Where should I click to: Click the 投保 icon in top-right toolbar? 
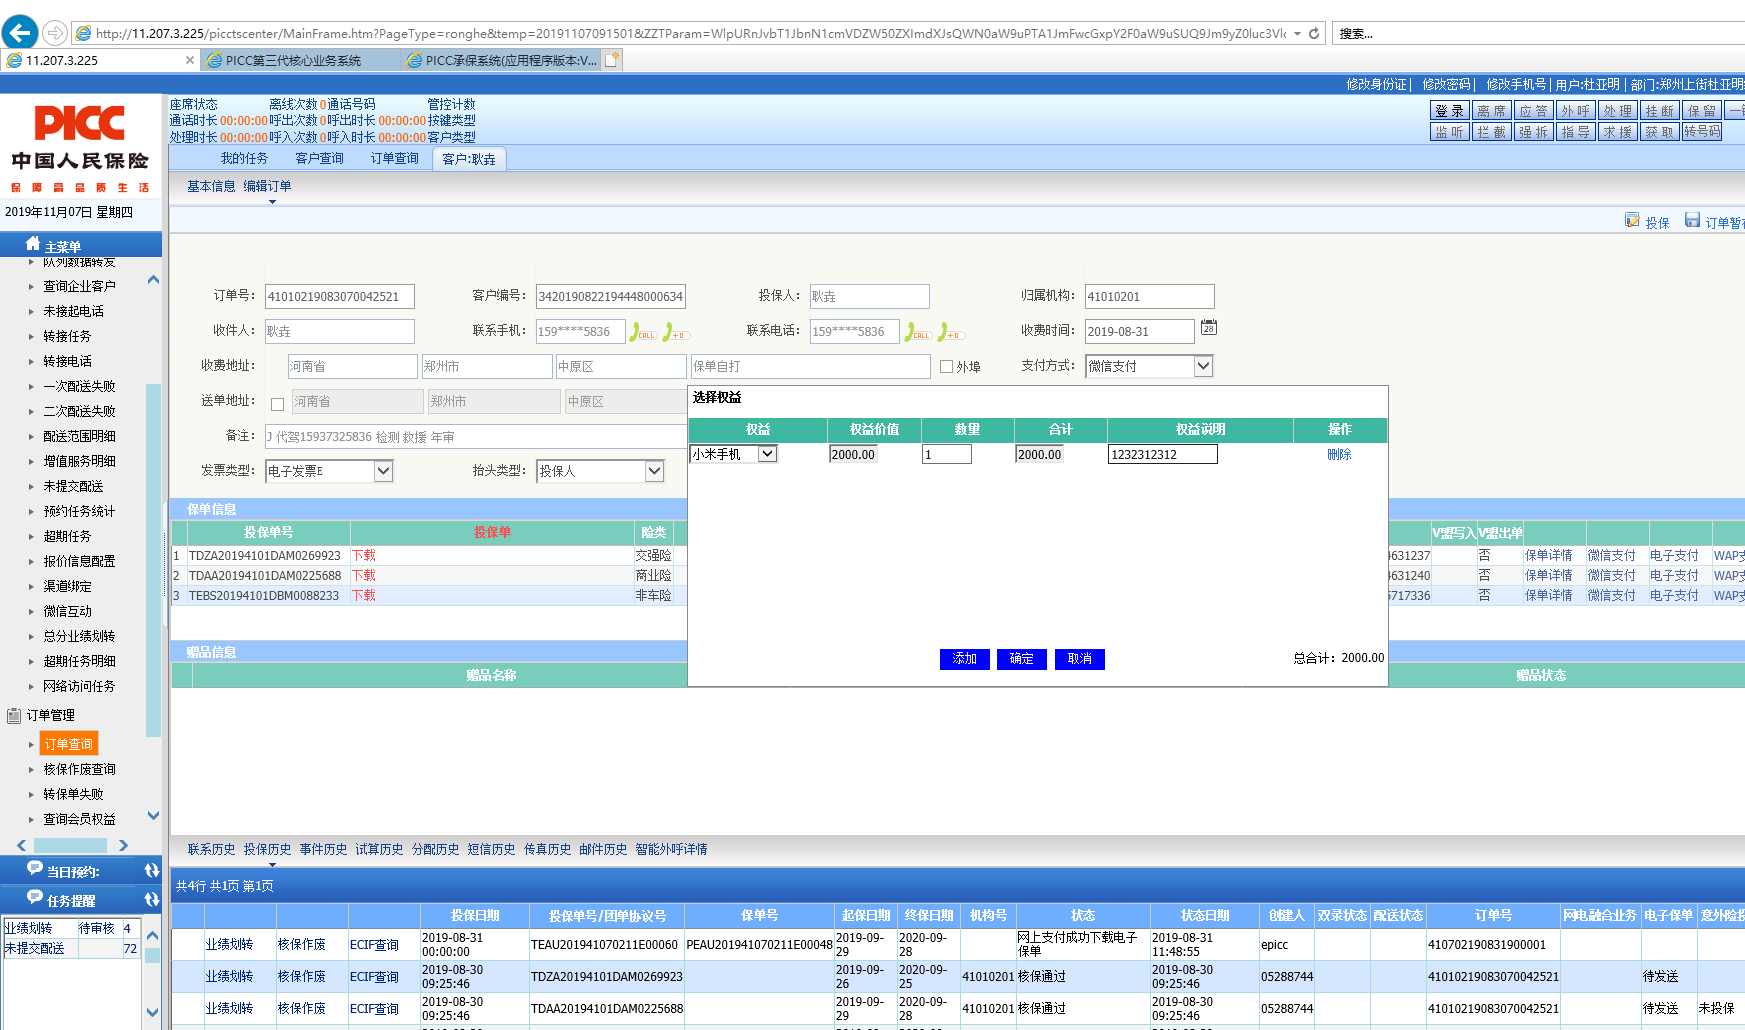click(x=1632, y=221)
